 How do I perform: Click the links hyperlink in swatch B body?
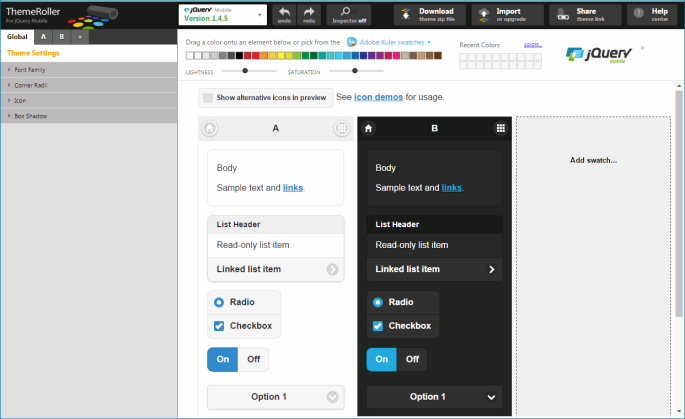click(451, 188)
